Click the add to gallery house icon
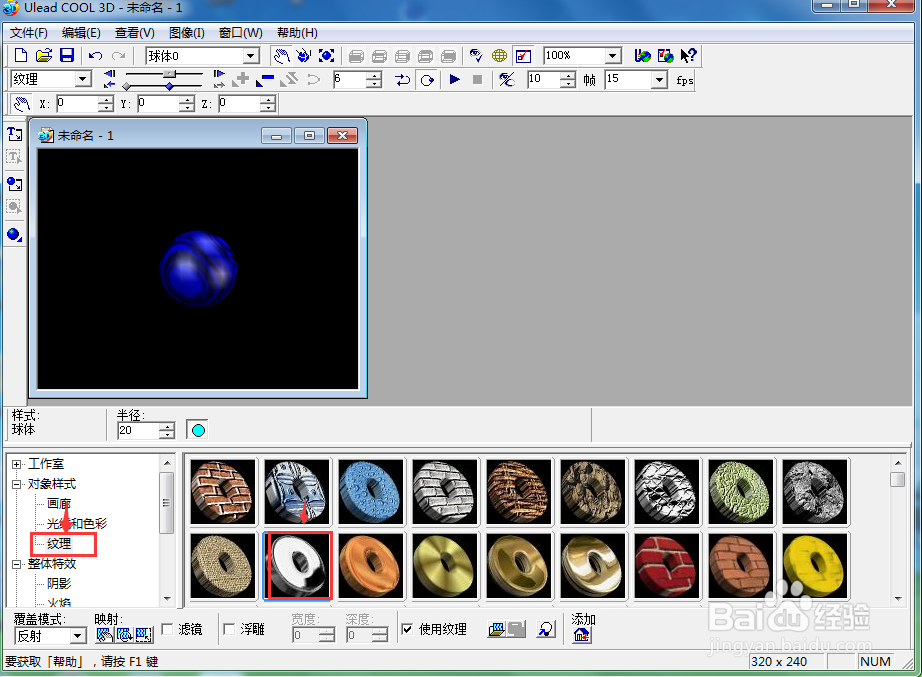The width and height of the screenshot is (922, 677). pos(582,635)
